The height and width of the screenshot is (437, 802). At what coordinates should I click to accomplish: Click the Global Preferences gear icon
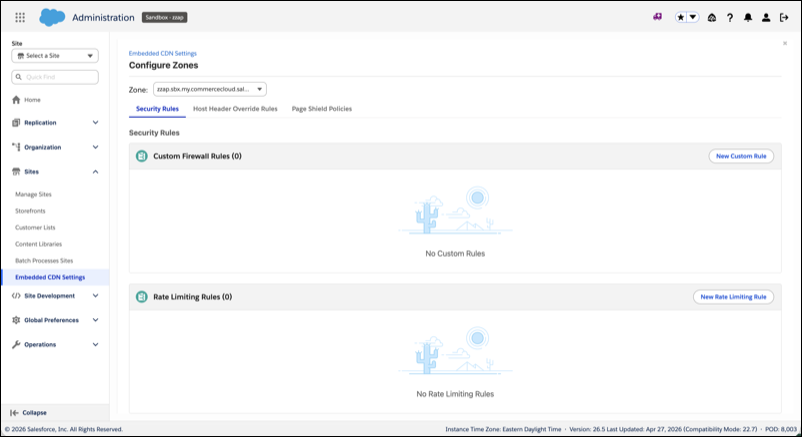click(x=16, y=320)
